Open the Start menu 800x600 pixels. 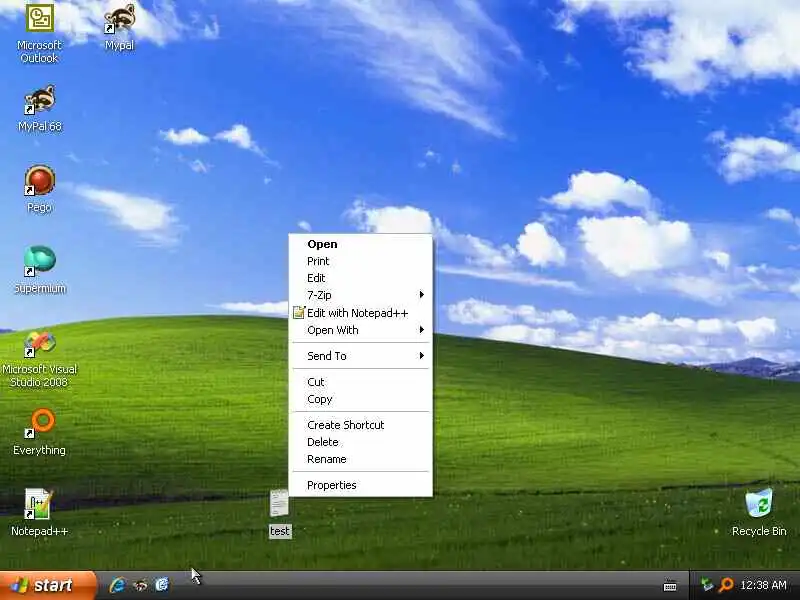[x=48, y=585]
